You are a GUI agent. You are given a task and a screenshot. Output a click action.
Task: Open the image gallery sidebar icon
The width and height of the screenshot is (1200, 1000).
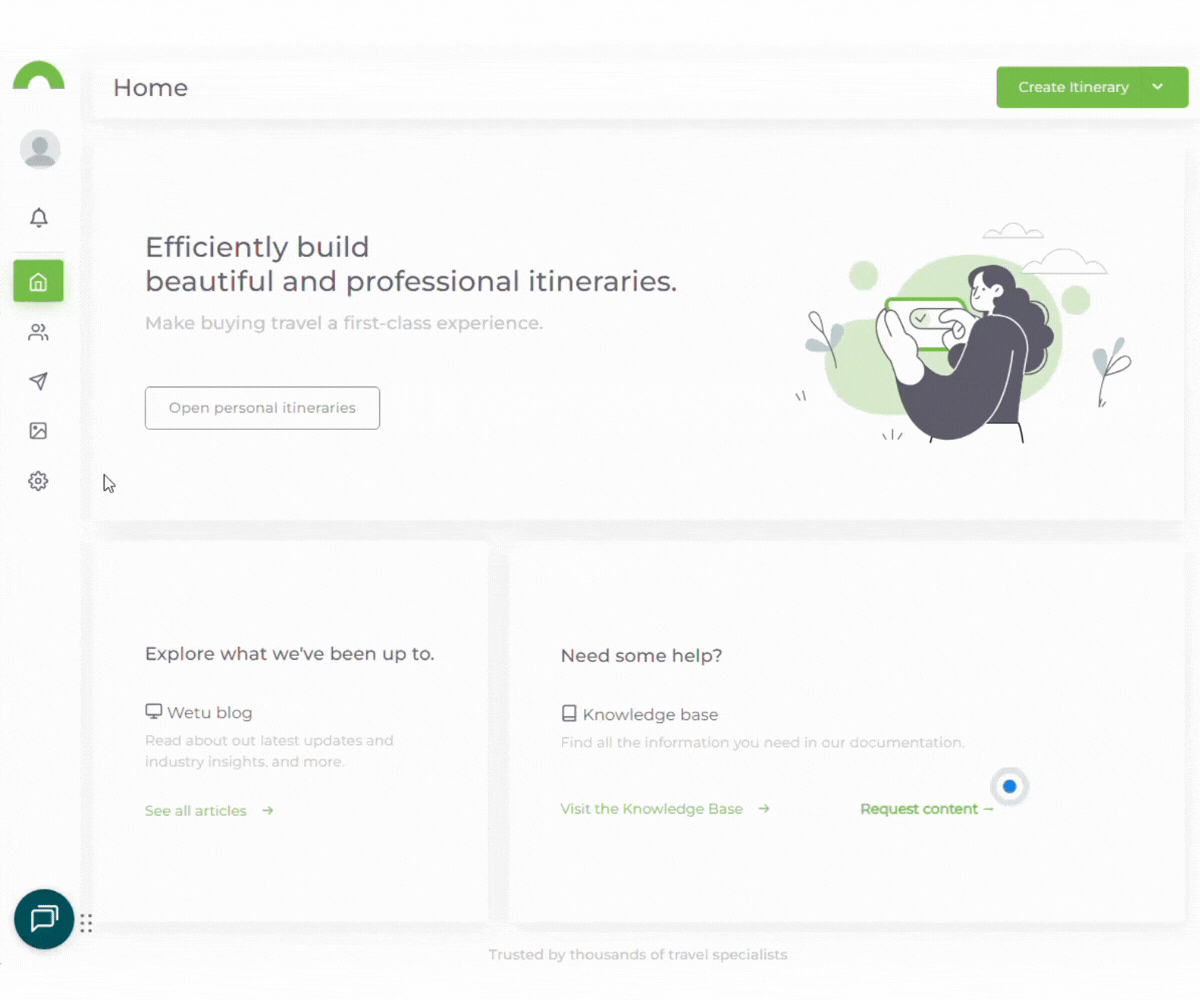click(x=39, y=431)
